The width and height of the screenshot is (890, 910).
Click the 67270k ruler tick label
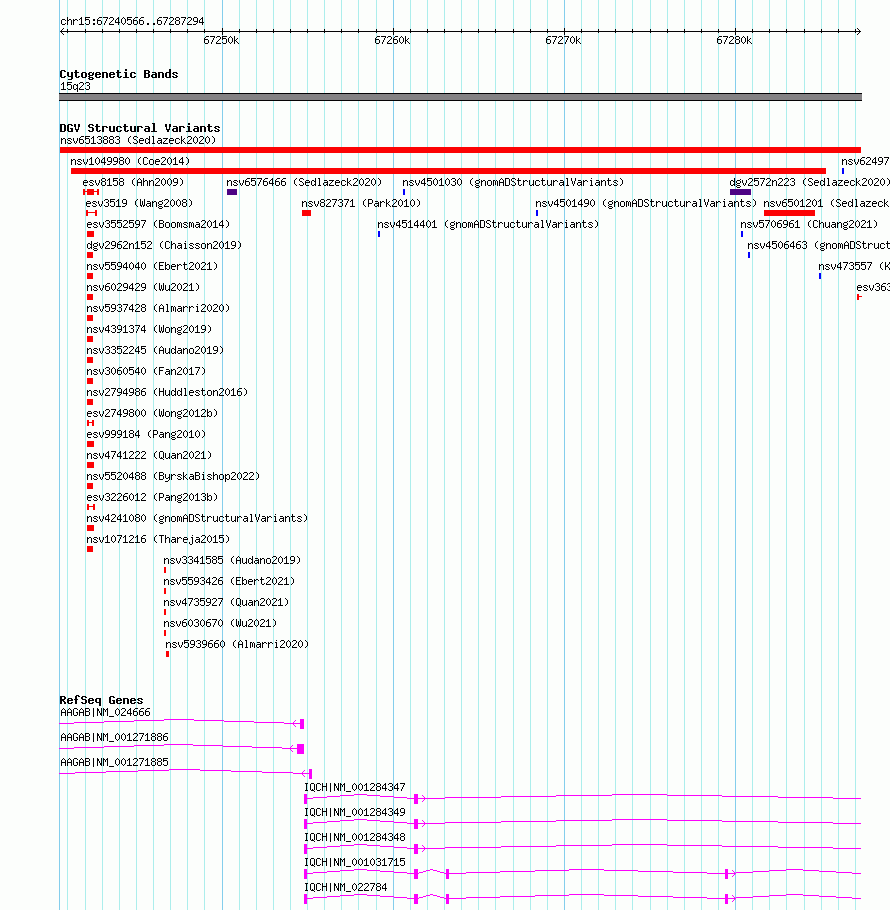563,40
